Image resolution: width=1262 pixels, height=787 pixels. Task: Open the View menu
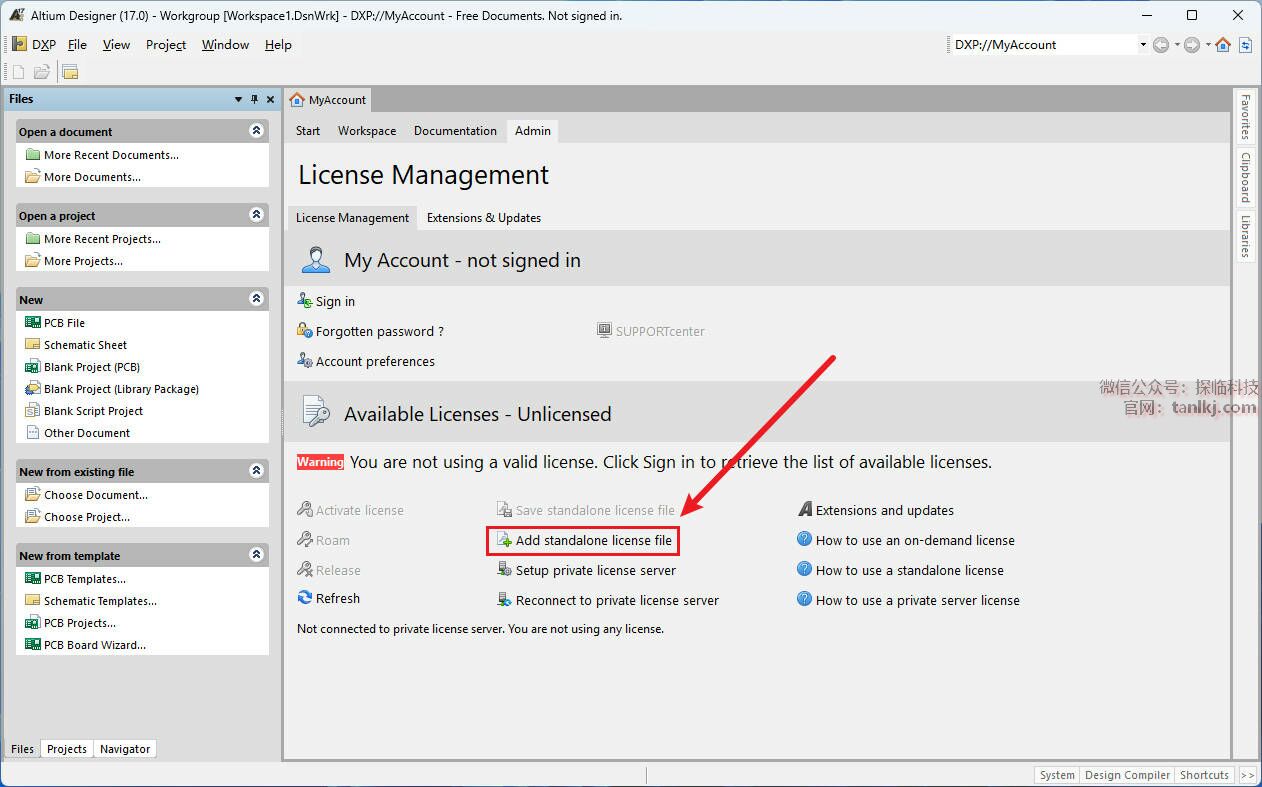click(116, 45)
